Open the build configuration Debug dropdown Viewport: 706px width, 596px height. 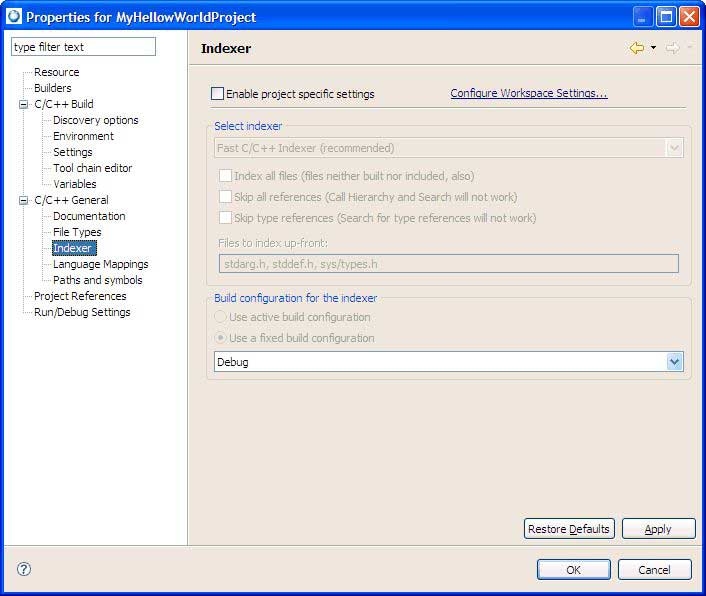[x=674, y=362]
